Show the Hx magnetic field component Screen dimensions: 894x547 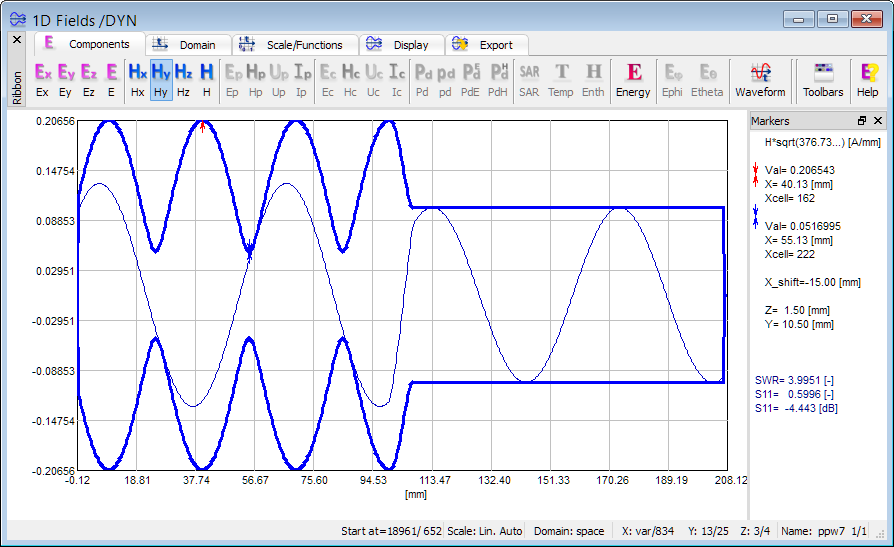138,80
